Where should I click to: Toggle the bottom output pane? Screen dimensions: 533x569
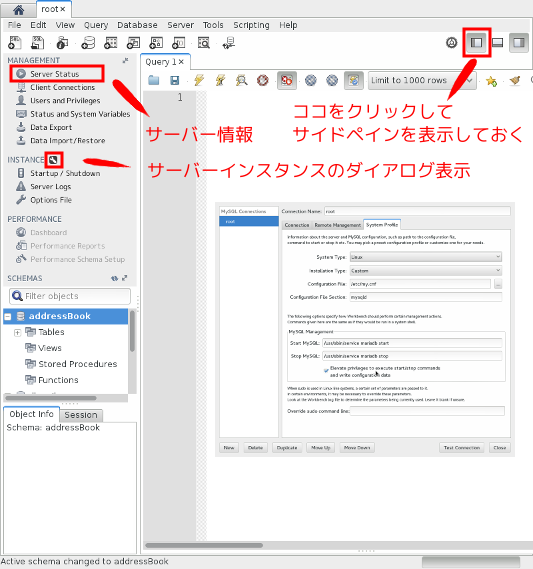tap(497, 43)
